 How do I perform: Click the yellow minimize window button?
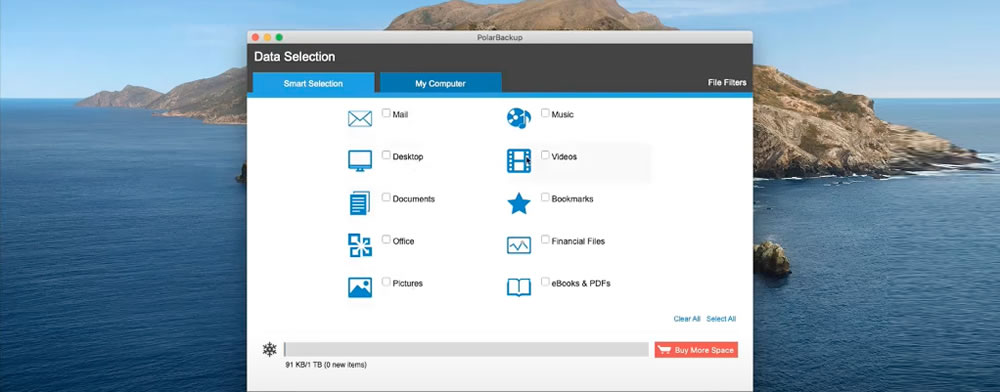click(267, 38)
